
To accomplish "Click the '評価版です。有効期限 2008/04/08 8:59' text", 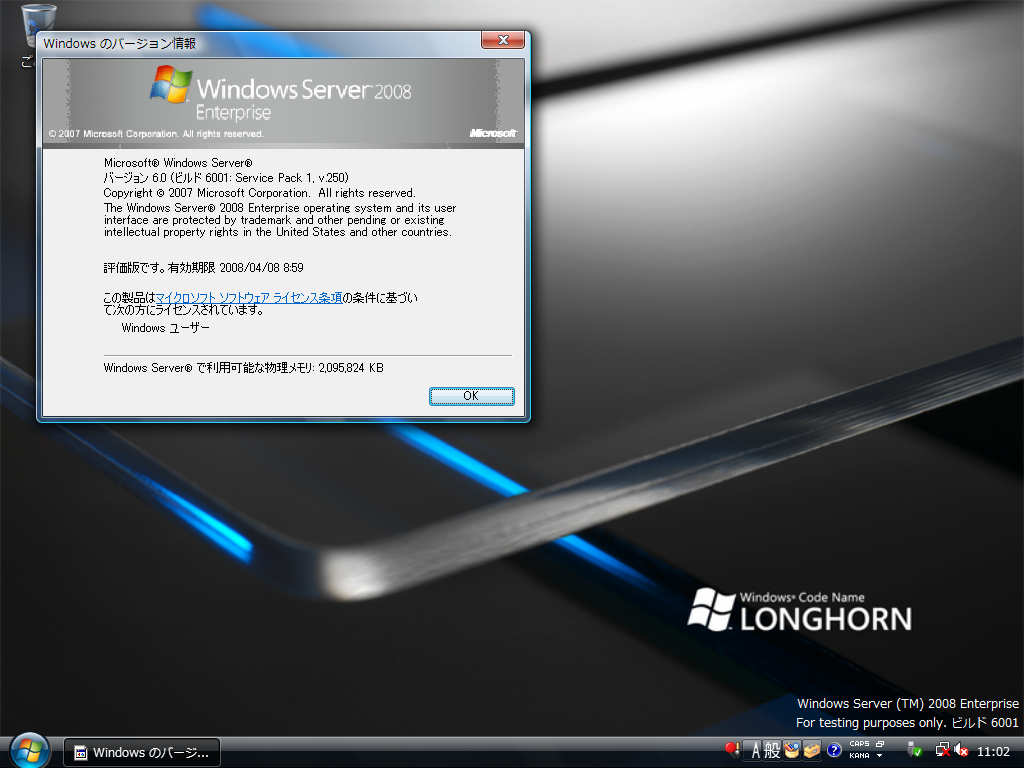I will [203, 268].
